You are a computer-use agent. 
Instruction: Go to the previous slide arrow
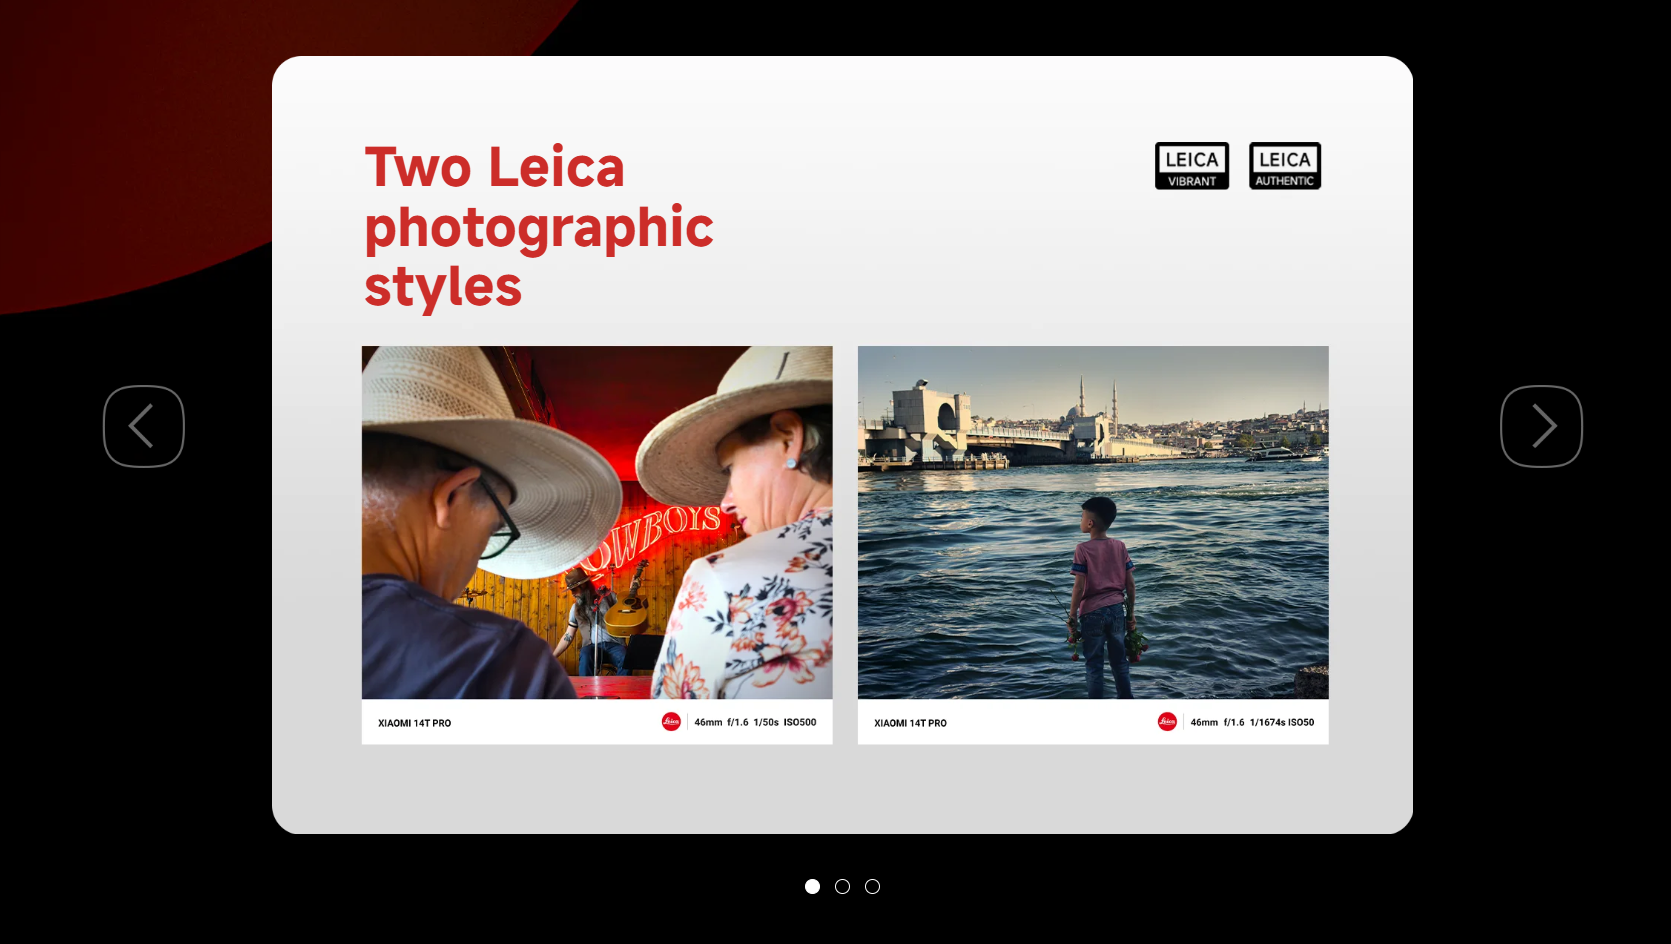144,426
